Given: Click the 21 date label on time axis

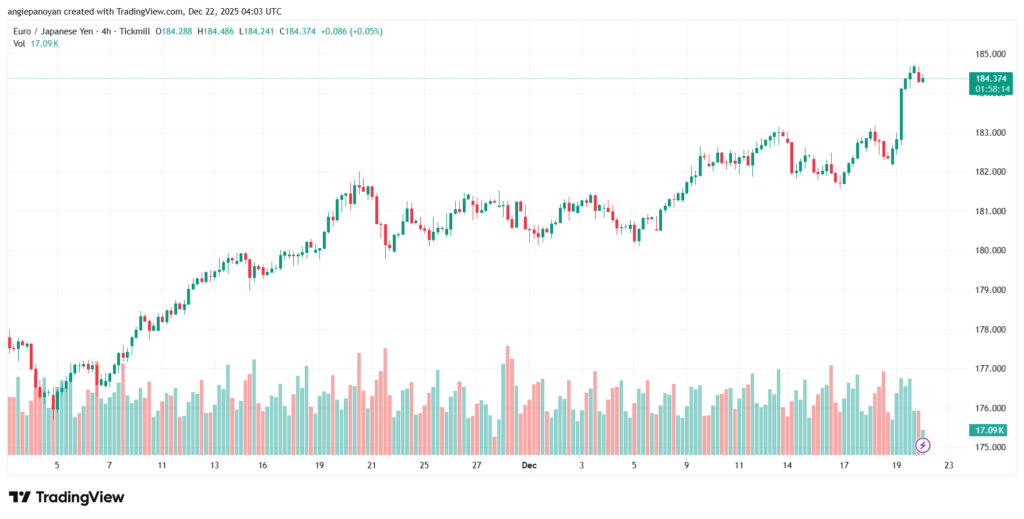Looking at the screenshot, I should pos(372,466).
